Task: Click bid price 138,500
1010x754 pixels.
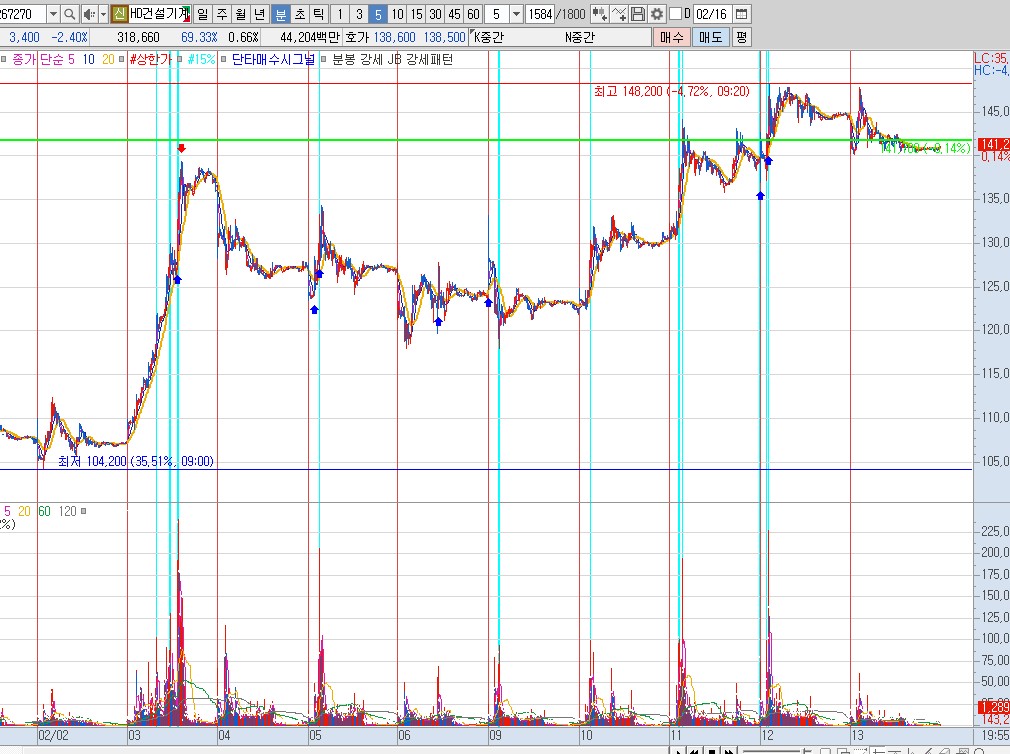Action: pyautogui.click(x=444, y=37)
